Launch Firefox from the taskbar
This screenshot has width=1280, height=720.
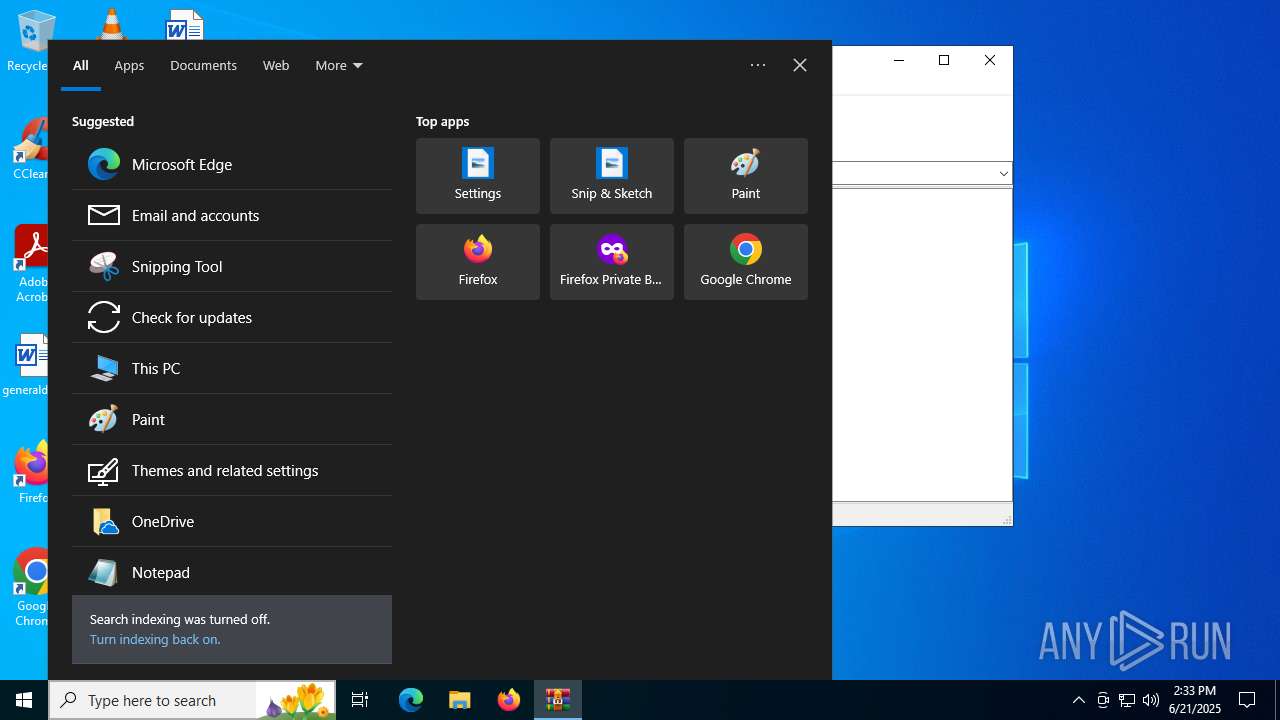point(509,700)
